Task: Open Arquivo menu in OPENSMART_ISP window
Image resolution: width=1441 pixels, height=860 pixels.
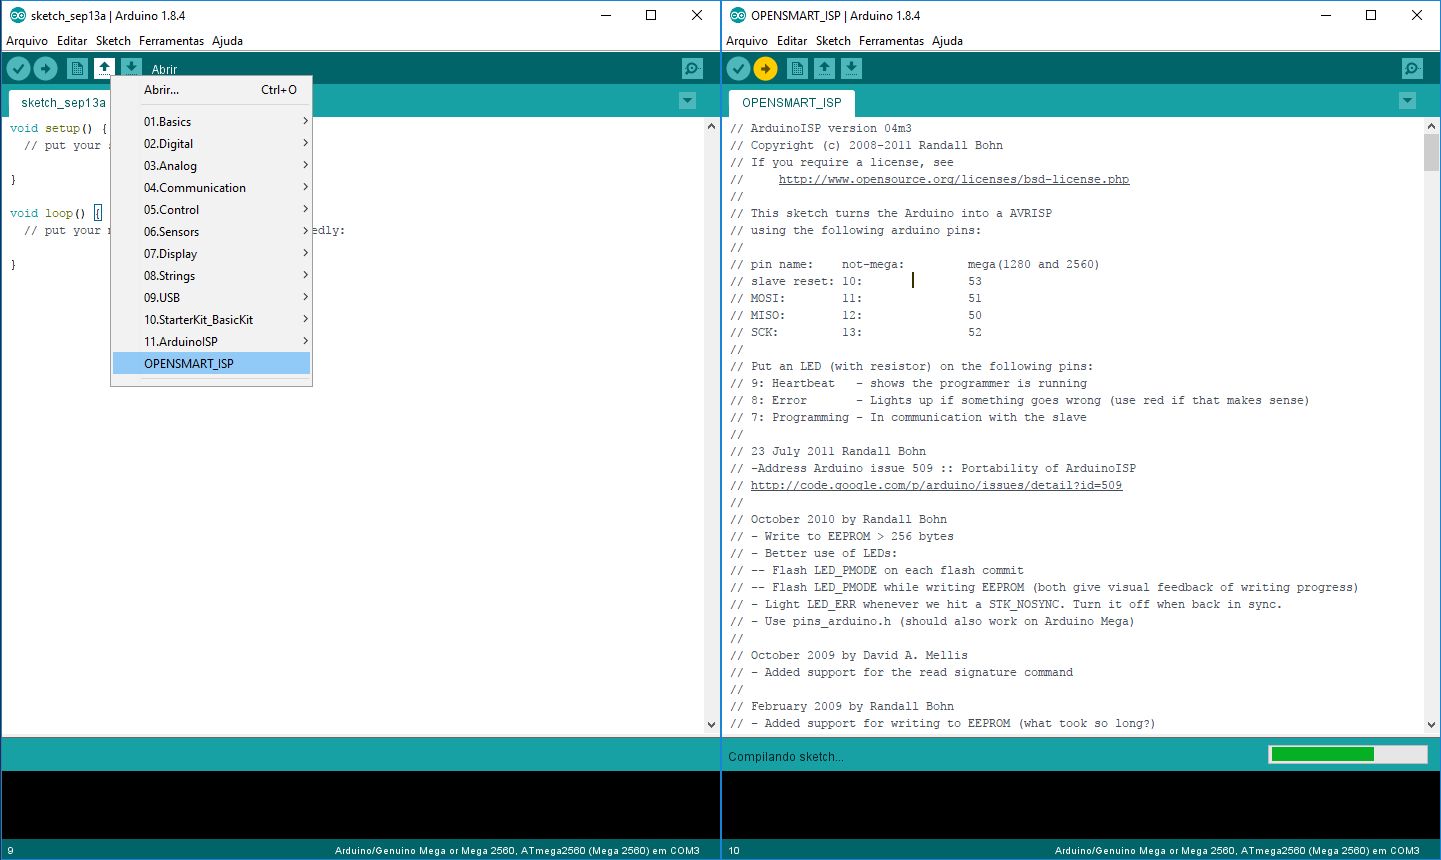Action: pyautogui.click(x=747, y=41)
